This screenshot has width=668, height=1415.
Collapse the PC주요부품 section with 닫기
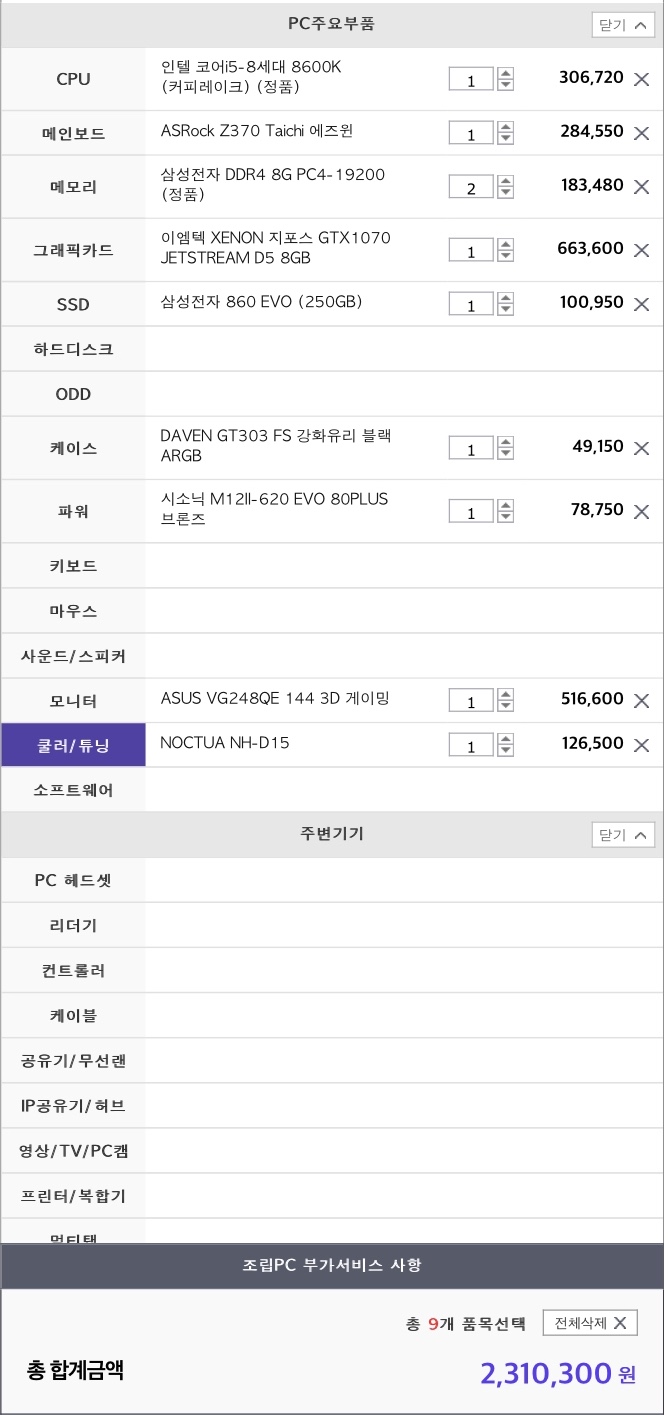pyautogui.click(x=623, y=25)
